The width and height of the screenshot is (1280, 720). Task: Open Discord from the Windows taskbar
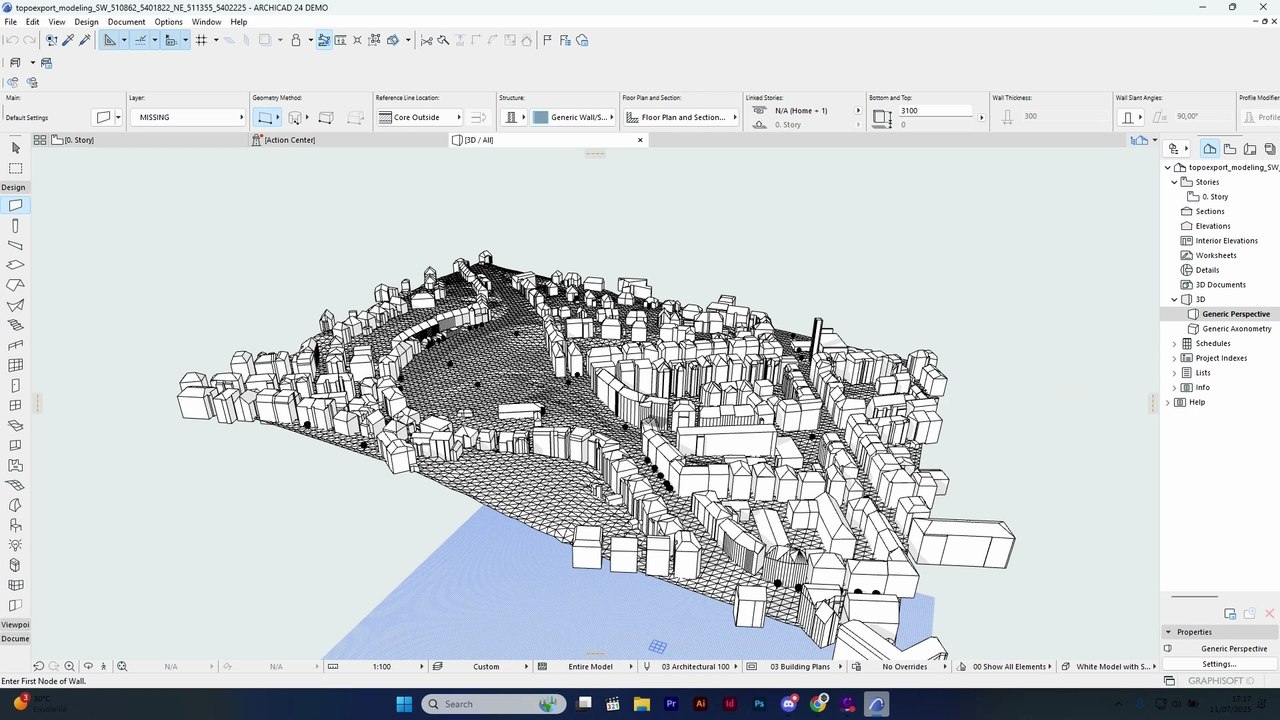(x=790, y=704)
